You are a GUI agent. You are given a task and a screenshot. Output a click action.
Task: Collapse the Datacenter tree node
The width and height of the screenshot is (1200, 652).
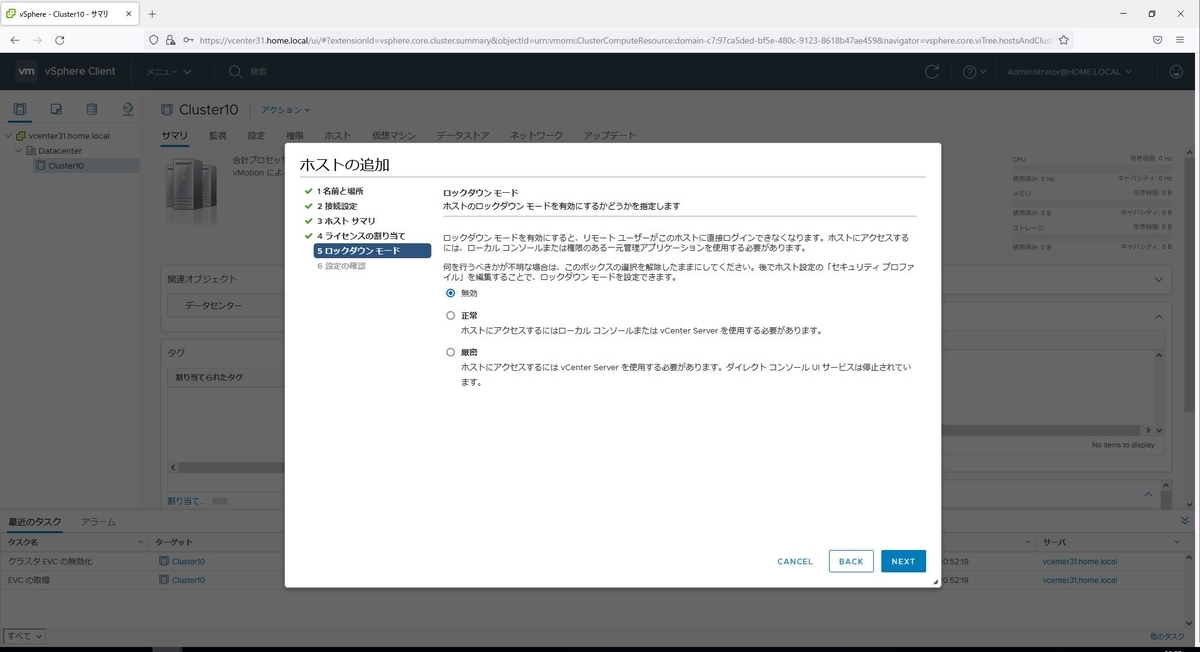(18, 151)
